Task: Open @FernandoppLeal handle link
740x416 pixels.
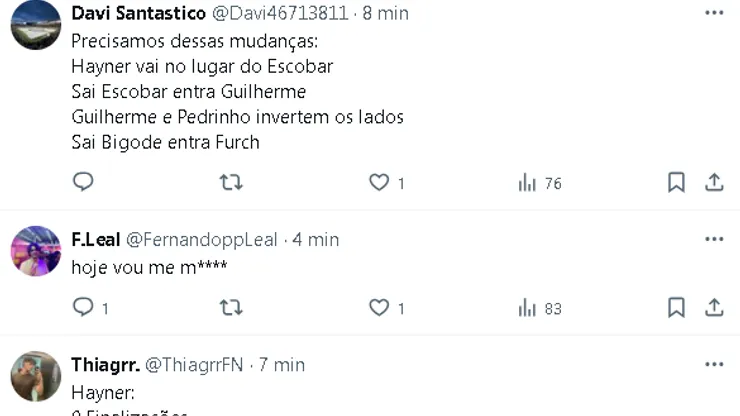Action: 202,240
